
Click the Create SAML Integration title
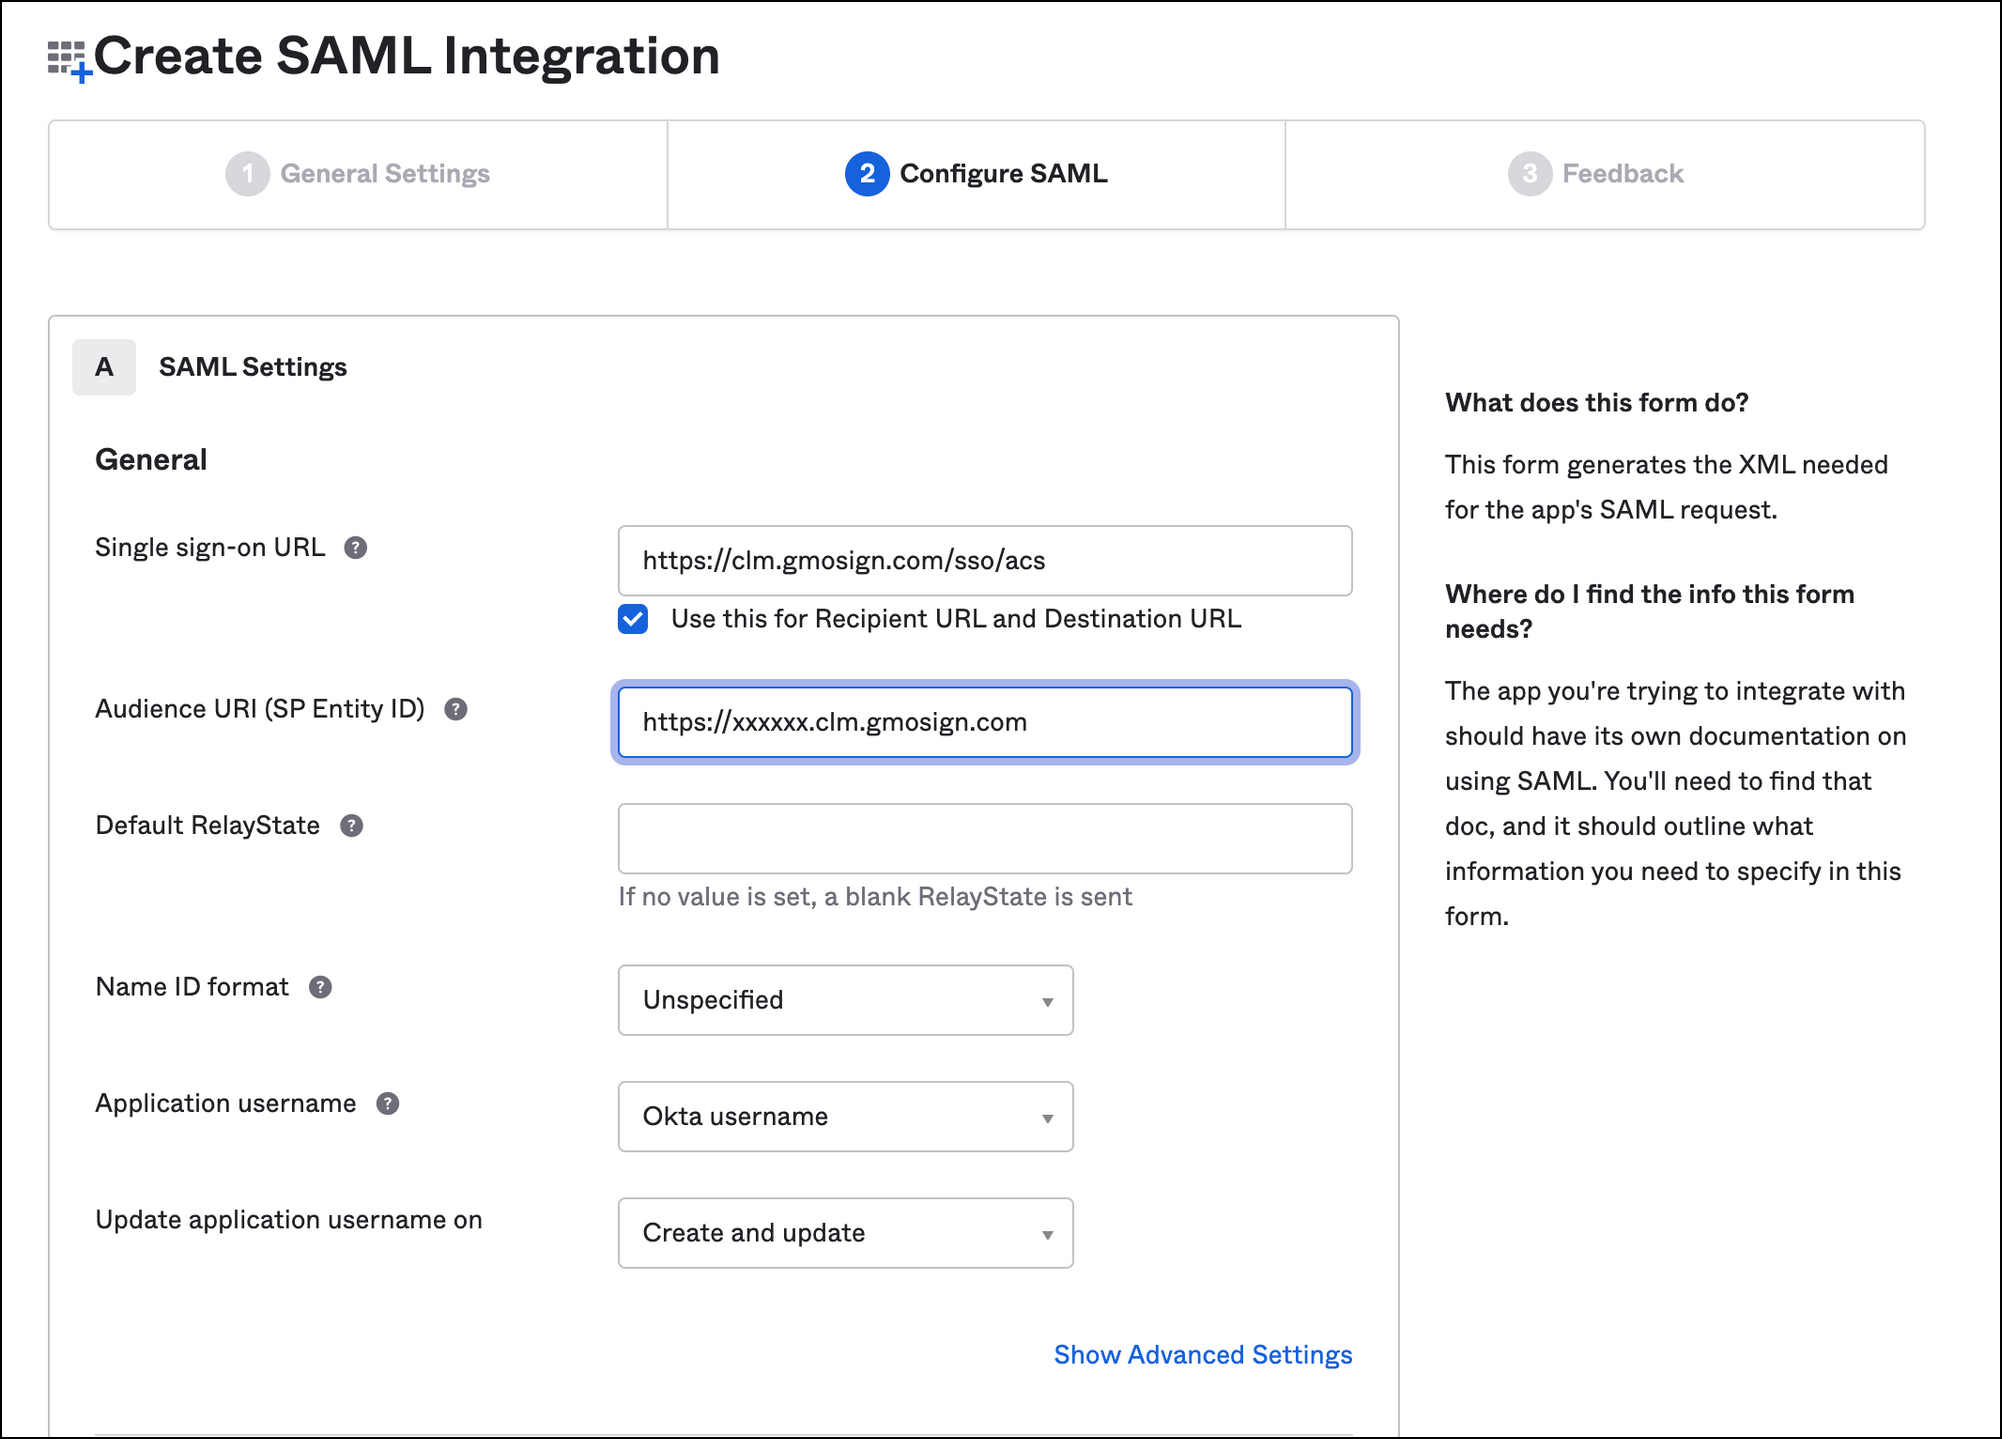coord(407,56)
